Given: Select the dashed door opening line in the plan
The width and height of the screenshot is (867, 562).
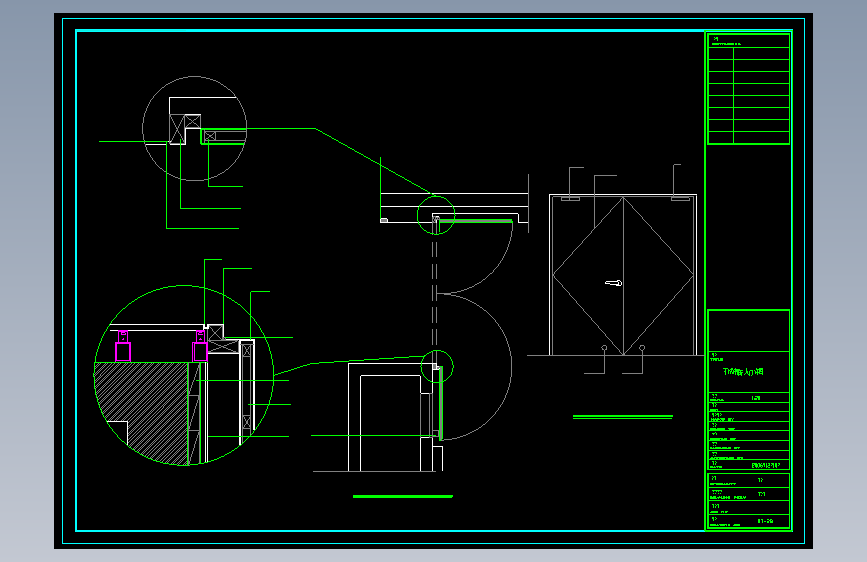Looking at the screenshot, I should tap(435, 292).
